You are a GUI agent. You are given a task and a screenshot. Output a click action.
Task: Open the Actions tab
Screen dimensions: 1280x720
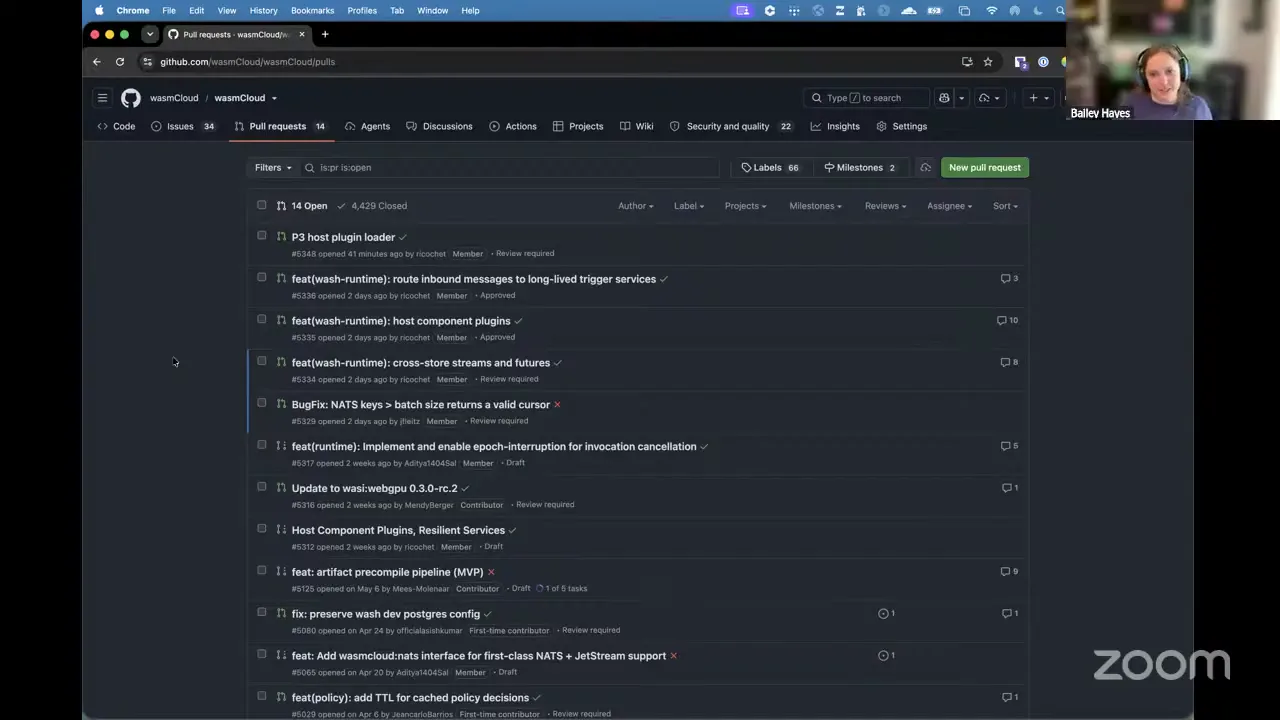click(x=513, y=127)
